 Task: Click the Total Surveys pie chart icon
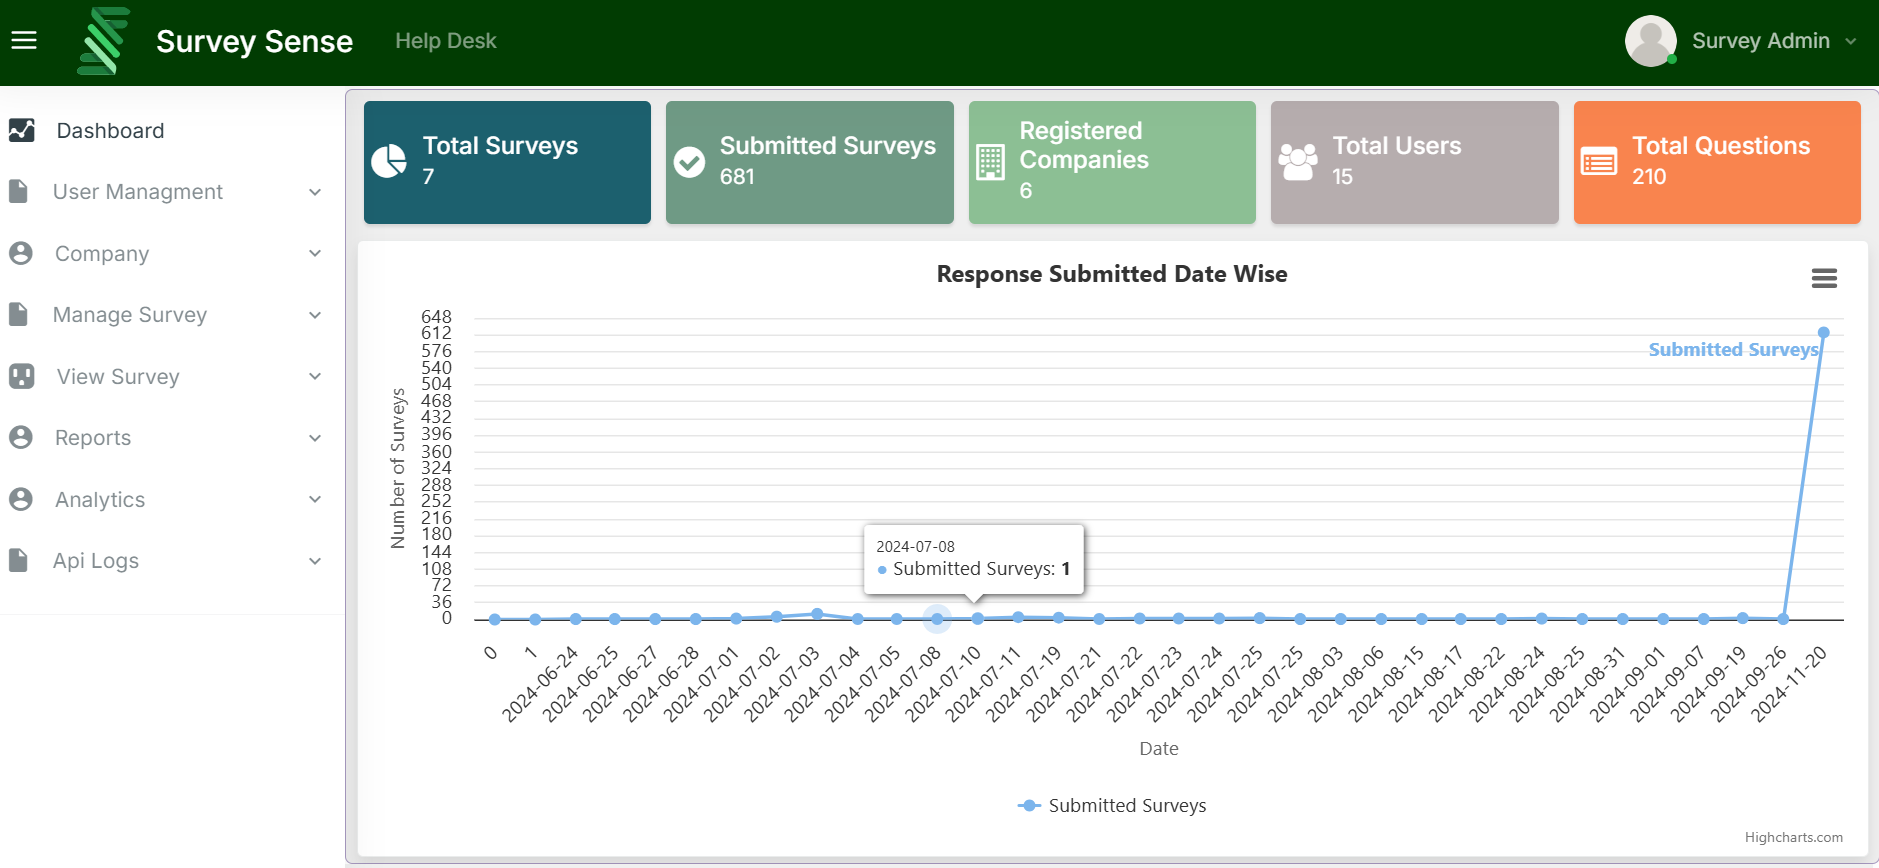point(389,161)
